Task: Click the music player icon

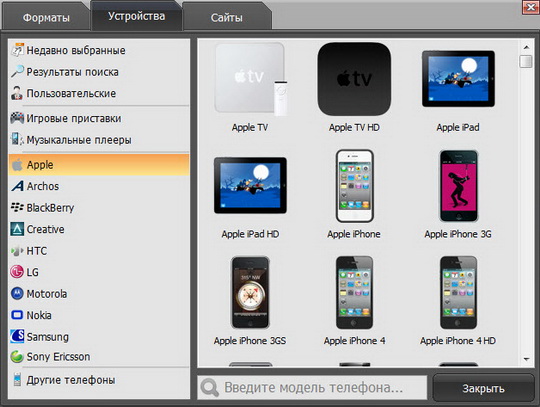Action: [17, 139]
